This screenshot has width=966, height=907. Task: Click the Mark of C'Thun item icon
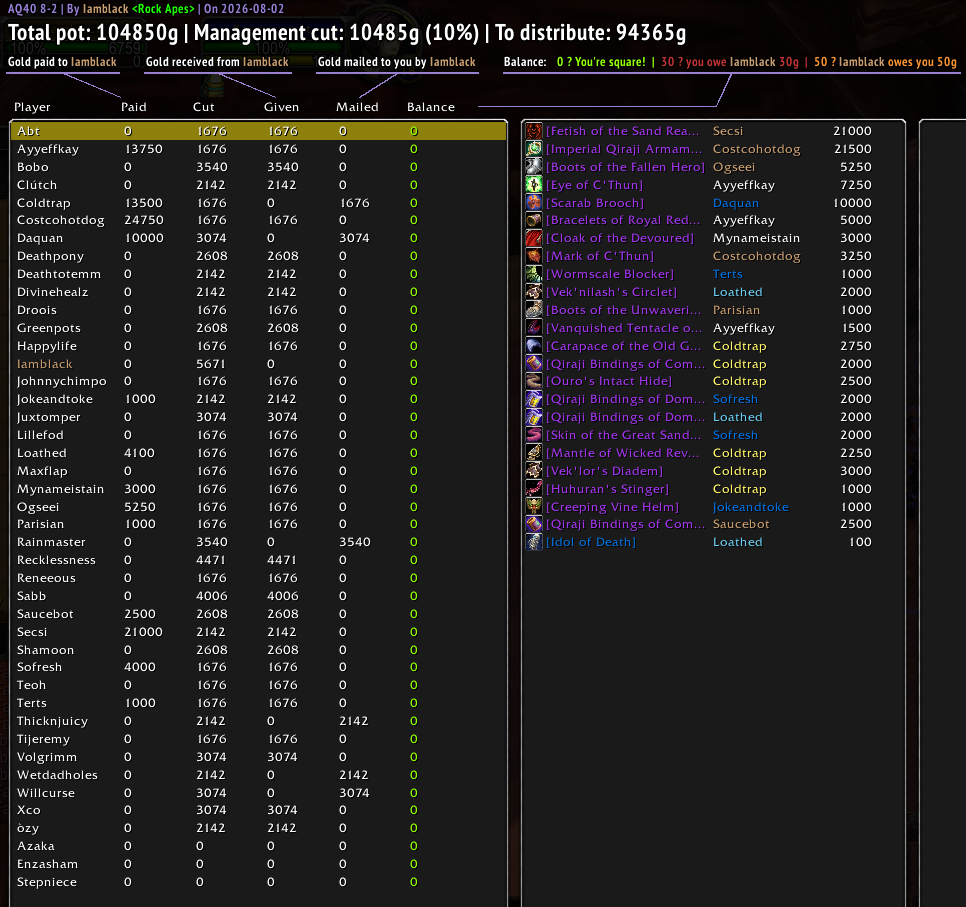point(534,256)
